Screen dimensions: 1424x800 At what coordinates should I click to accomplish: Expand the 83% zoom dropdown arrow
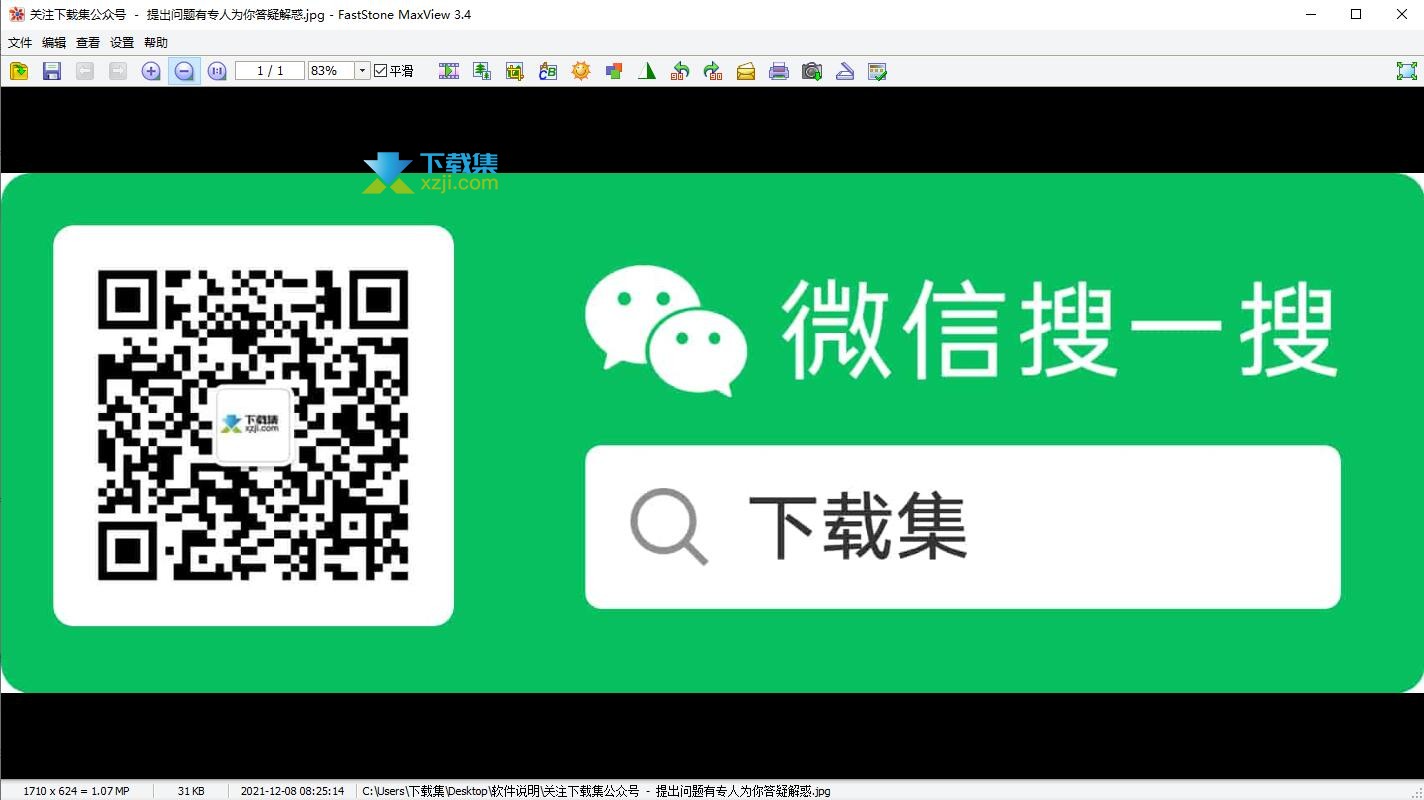point(362,71)
